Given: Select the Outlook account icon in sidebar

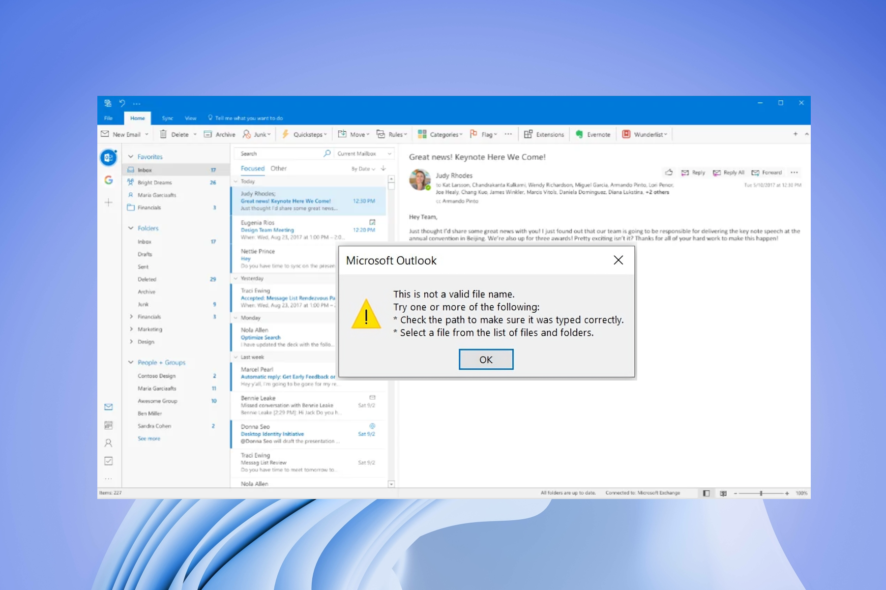Looking at the screenshot, I should coord(108,157).
